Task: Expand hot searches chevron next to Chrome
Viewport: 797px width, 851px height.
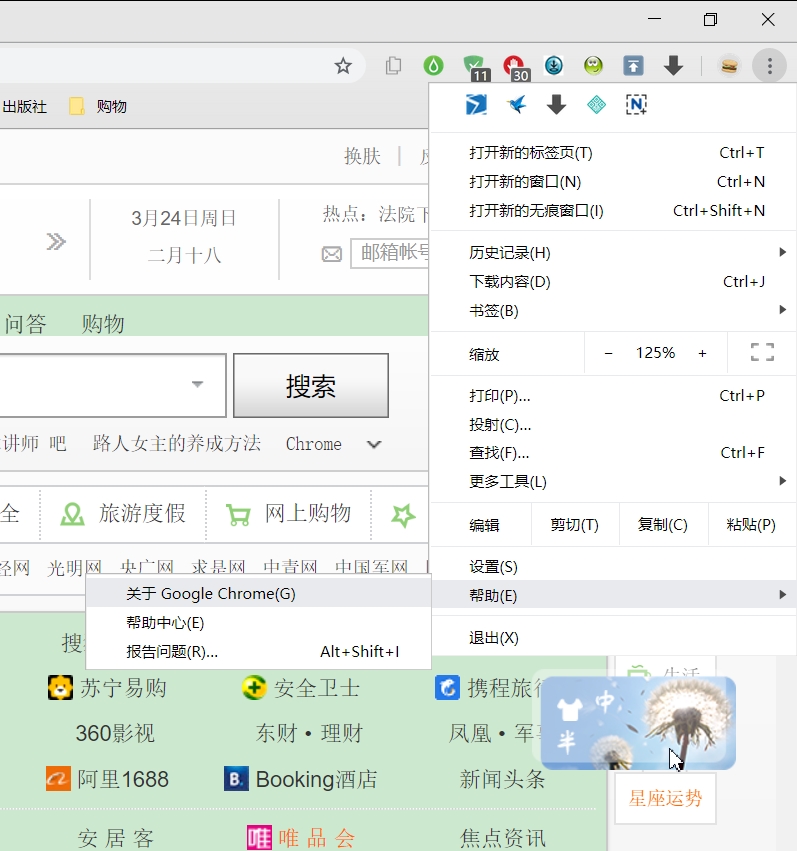Action: coord(374,444)
